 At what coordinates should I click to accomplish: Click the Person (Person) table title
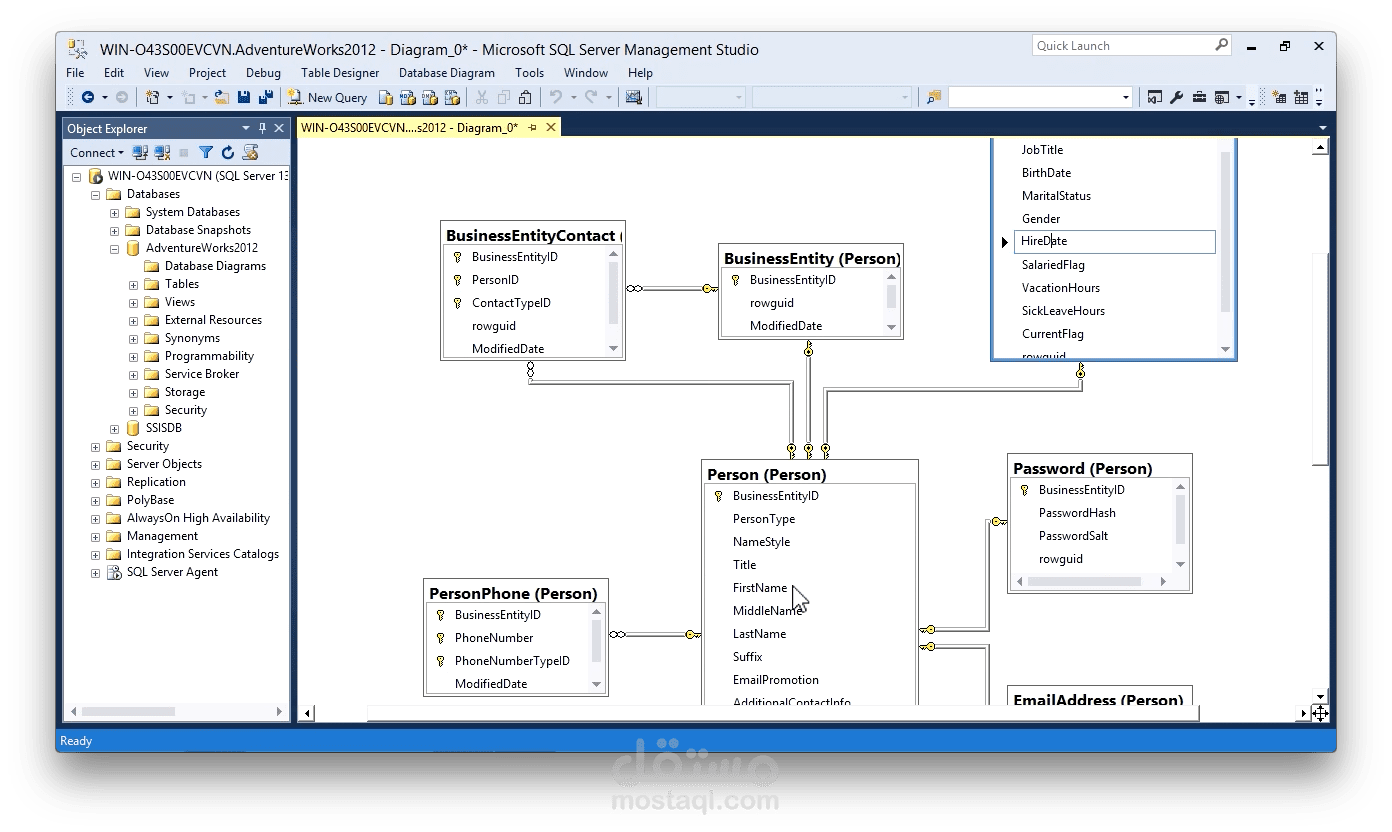(x=766, y=475)
